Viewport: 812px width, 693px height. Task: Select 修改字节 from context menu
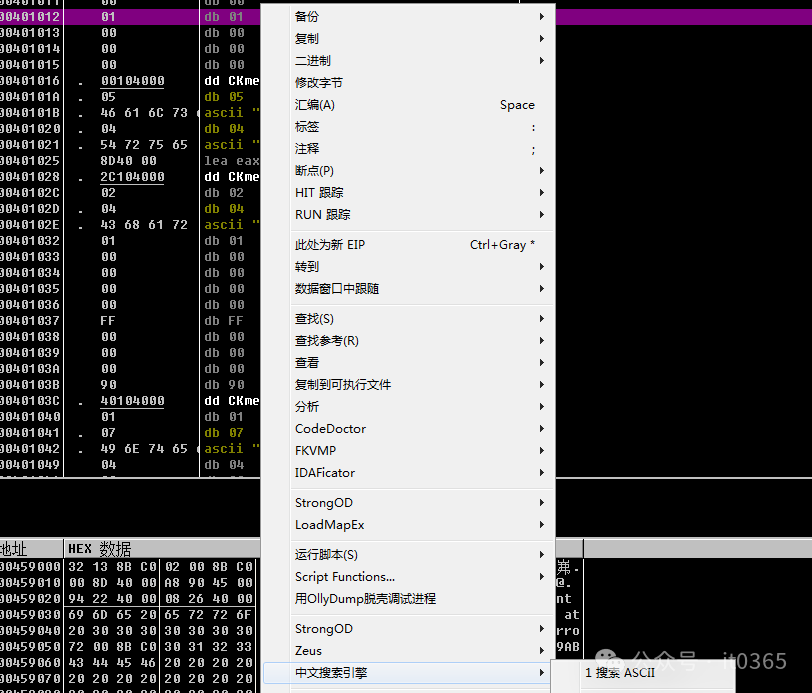318,83
